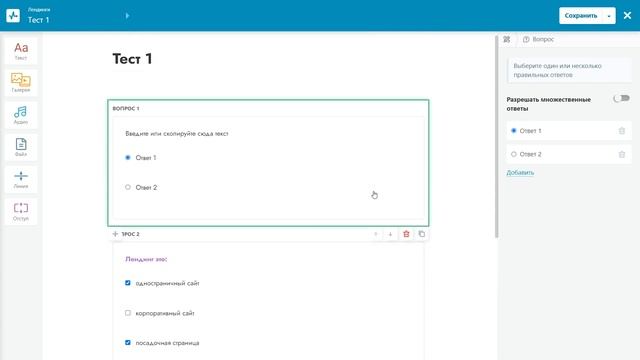Click the play arrow next to title
The image size is (640, 360).
pyautogui.click(x=127, y=16)
